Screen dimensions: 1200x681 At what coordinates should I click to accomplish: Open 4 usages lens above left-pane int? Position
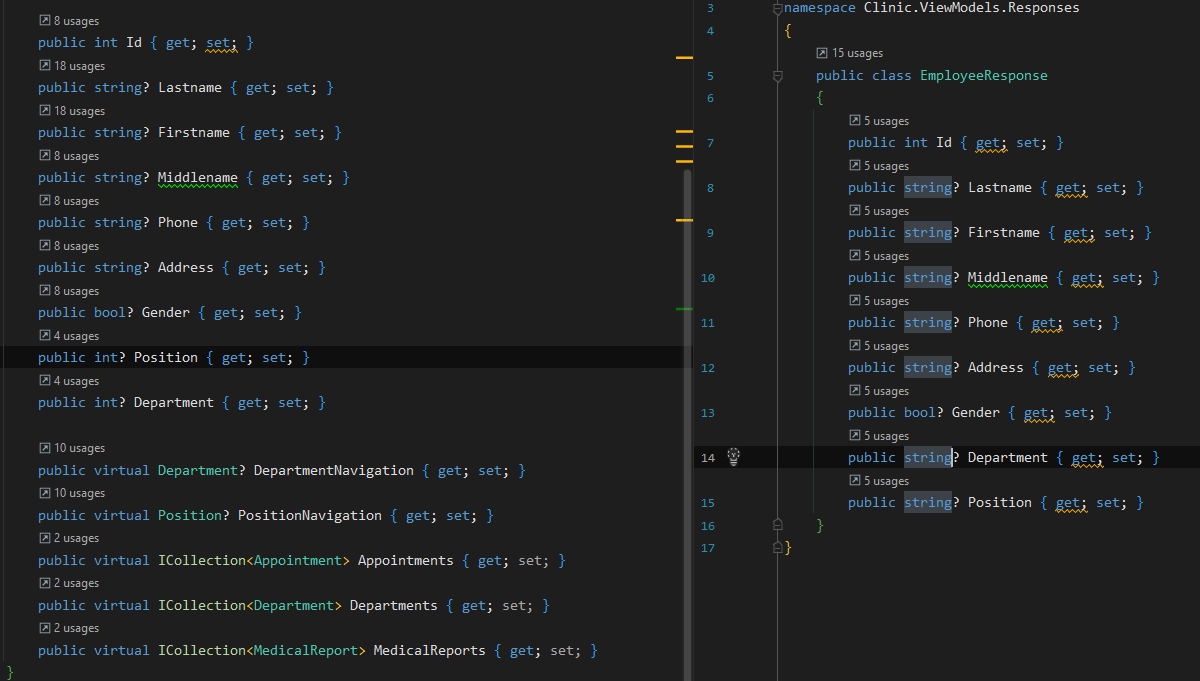pos(69,336)
